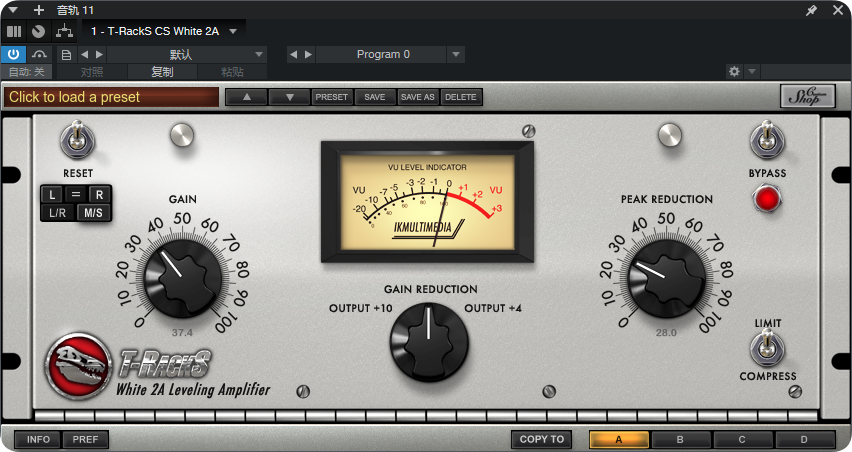Toggle 自动: 关 automation mode
Image resolution: width=852 pixels, height=452 pixels.
26,72
